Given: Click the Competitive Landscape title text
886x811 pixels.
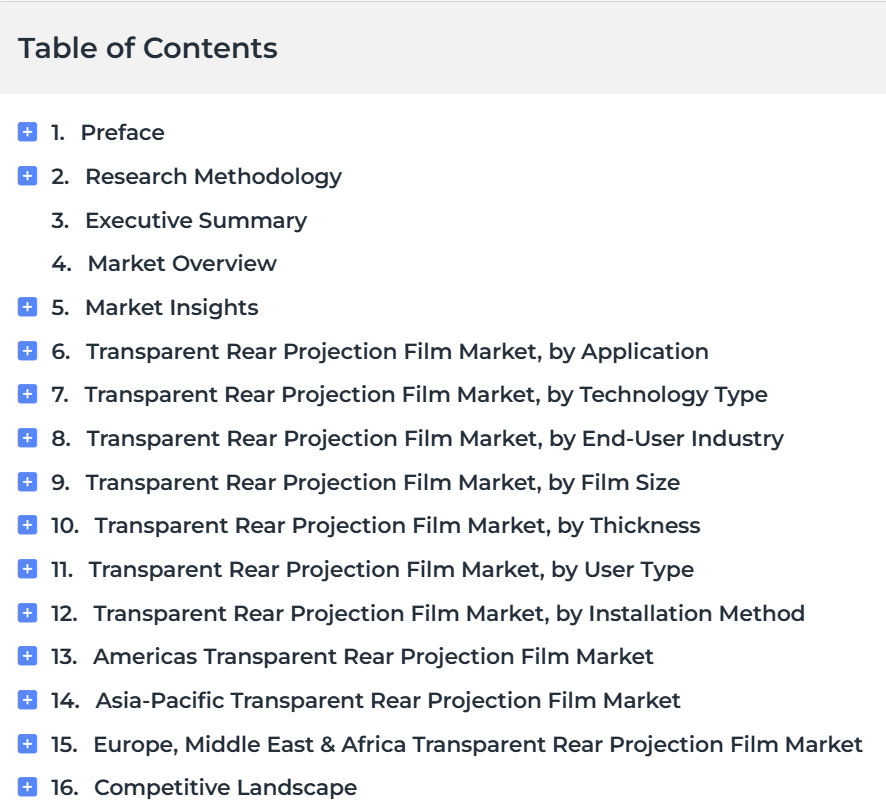Looking at the screenshot, I should (x=225, y=787).
